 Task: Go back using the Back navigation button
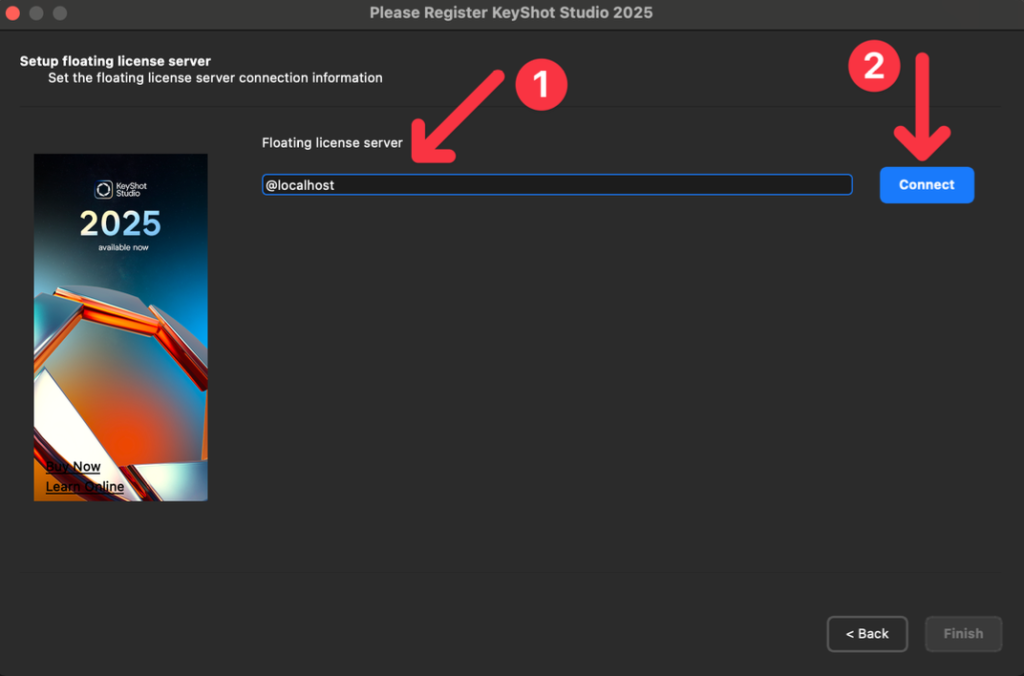point(866,634)
